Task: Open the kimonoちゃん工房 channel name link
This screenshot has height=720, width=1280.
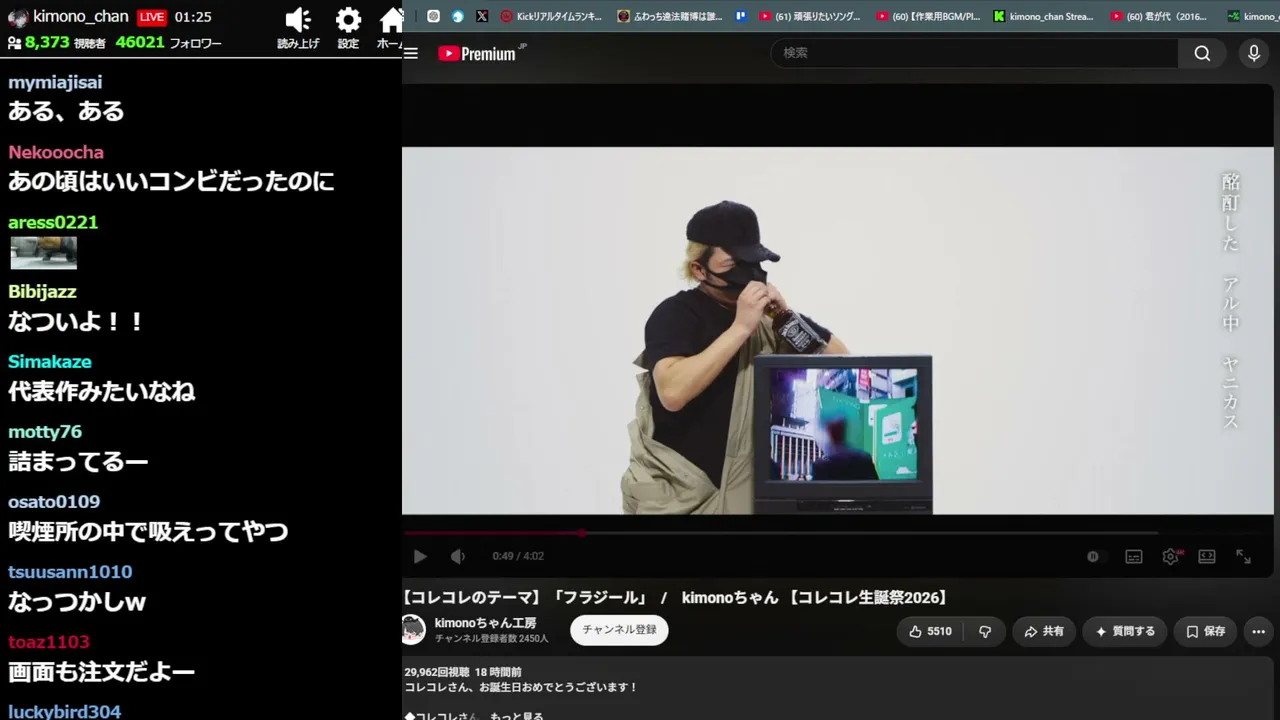Action: [485, 623]
